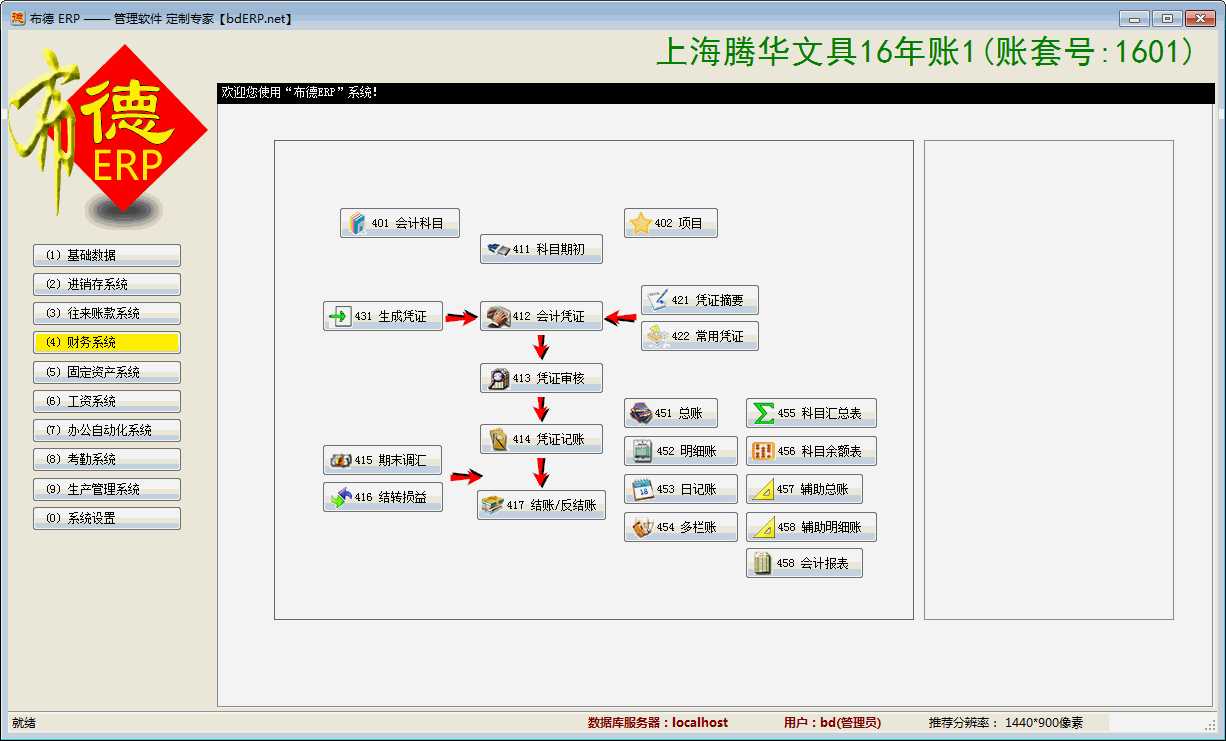Viewport: 1226px width, 741px height.
Task: Open 453 日记账 calendar button
Action: point(681,489)
